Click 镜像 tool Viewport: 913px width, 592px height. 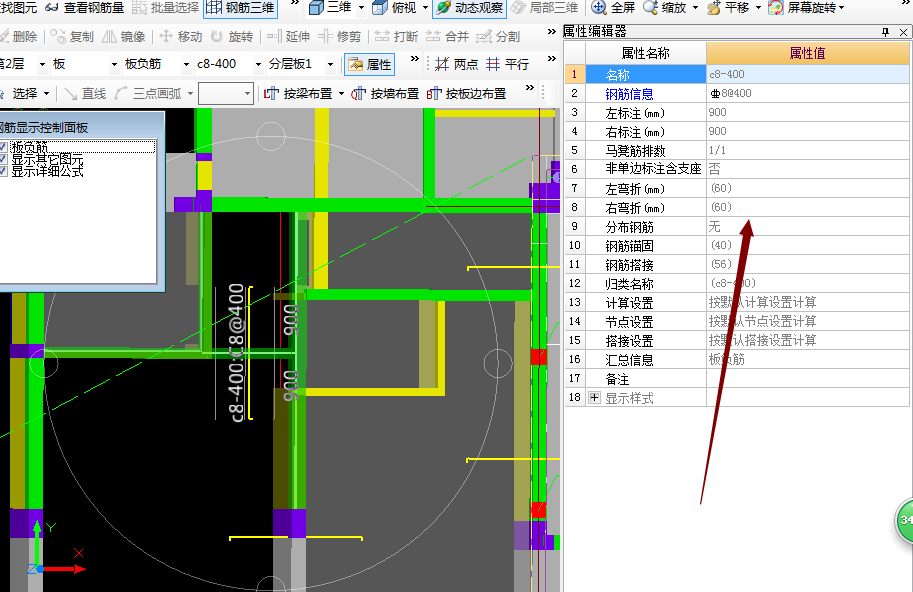(123, 37)
